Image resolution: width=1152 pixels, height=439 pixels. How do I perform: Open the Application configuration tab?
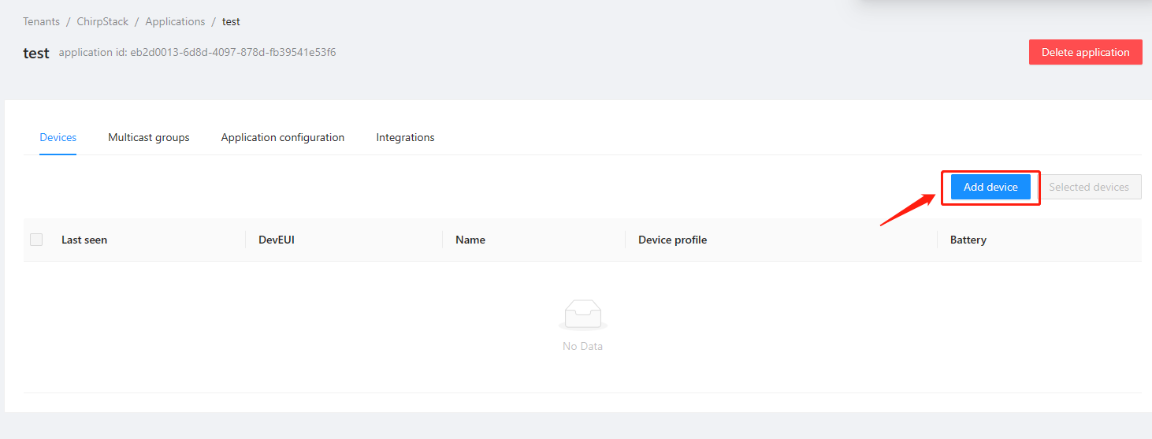click(282, 137)
